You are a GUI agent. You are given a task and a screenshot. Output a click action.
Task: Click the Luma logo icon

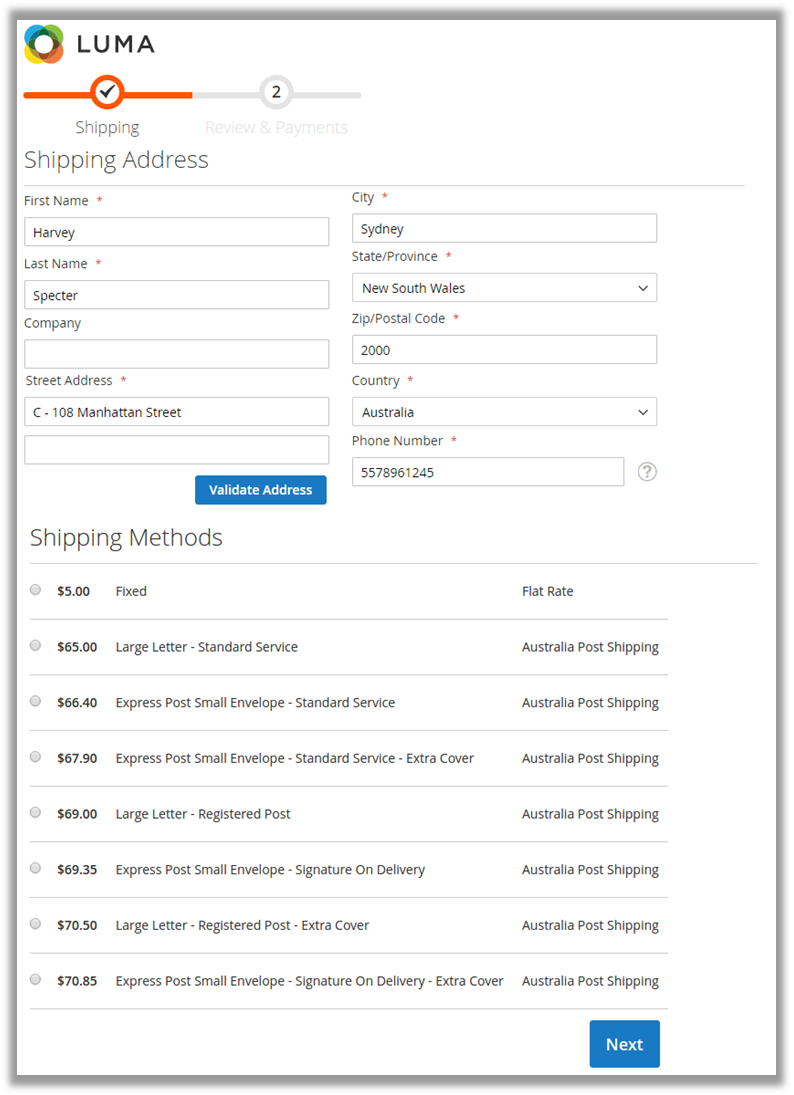click(44, 44)
